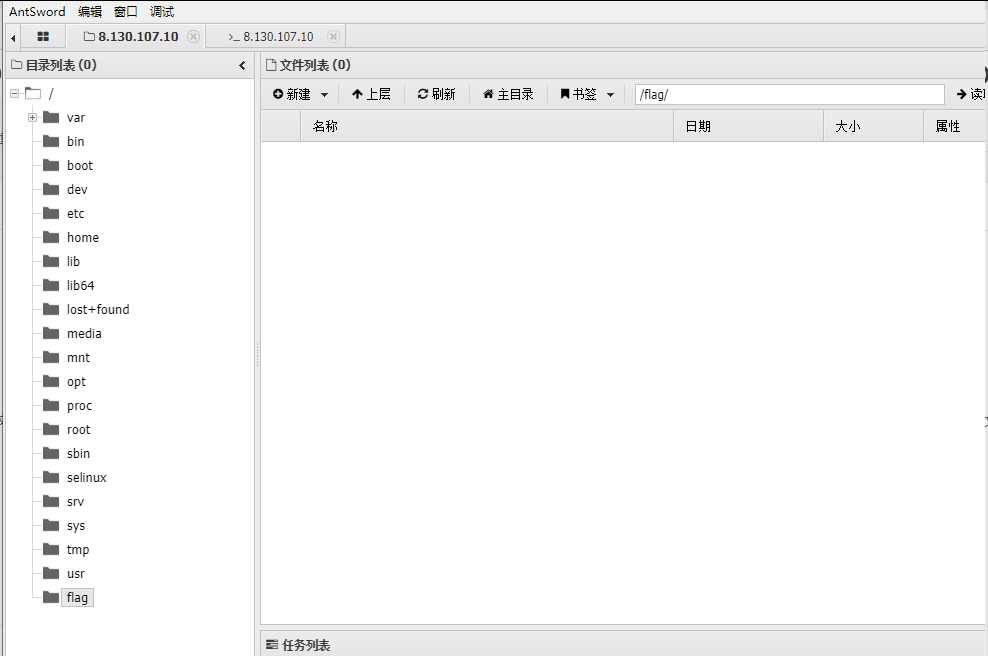Select the var folder icon
988x656 pixels.
click(x=51, y=118)
